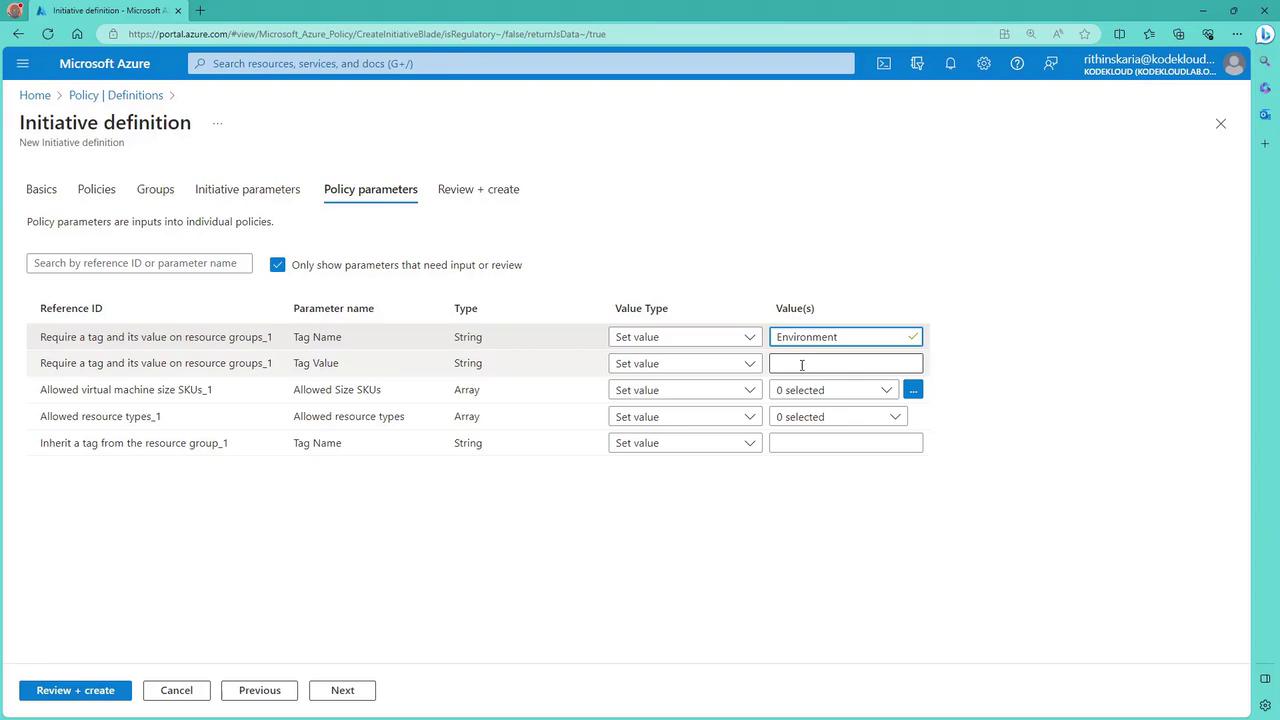The width and height of the screenshot is (1280, 720).
Task: Switch to the Initiative parameters tab
Action: [x=247, y=189]
